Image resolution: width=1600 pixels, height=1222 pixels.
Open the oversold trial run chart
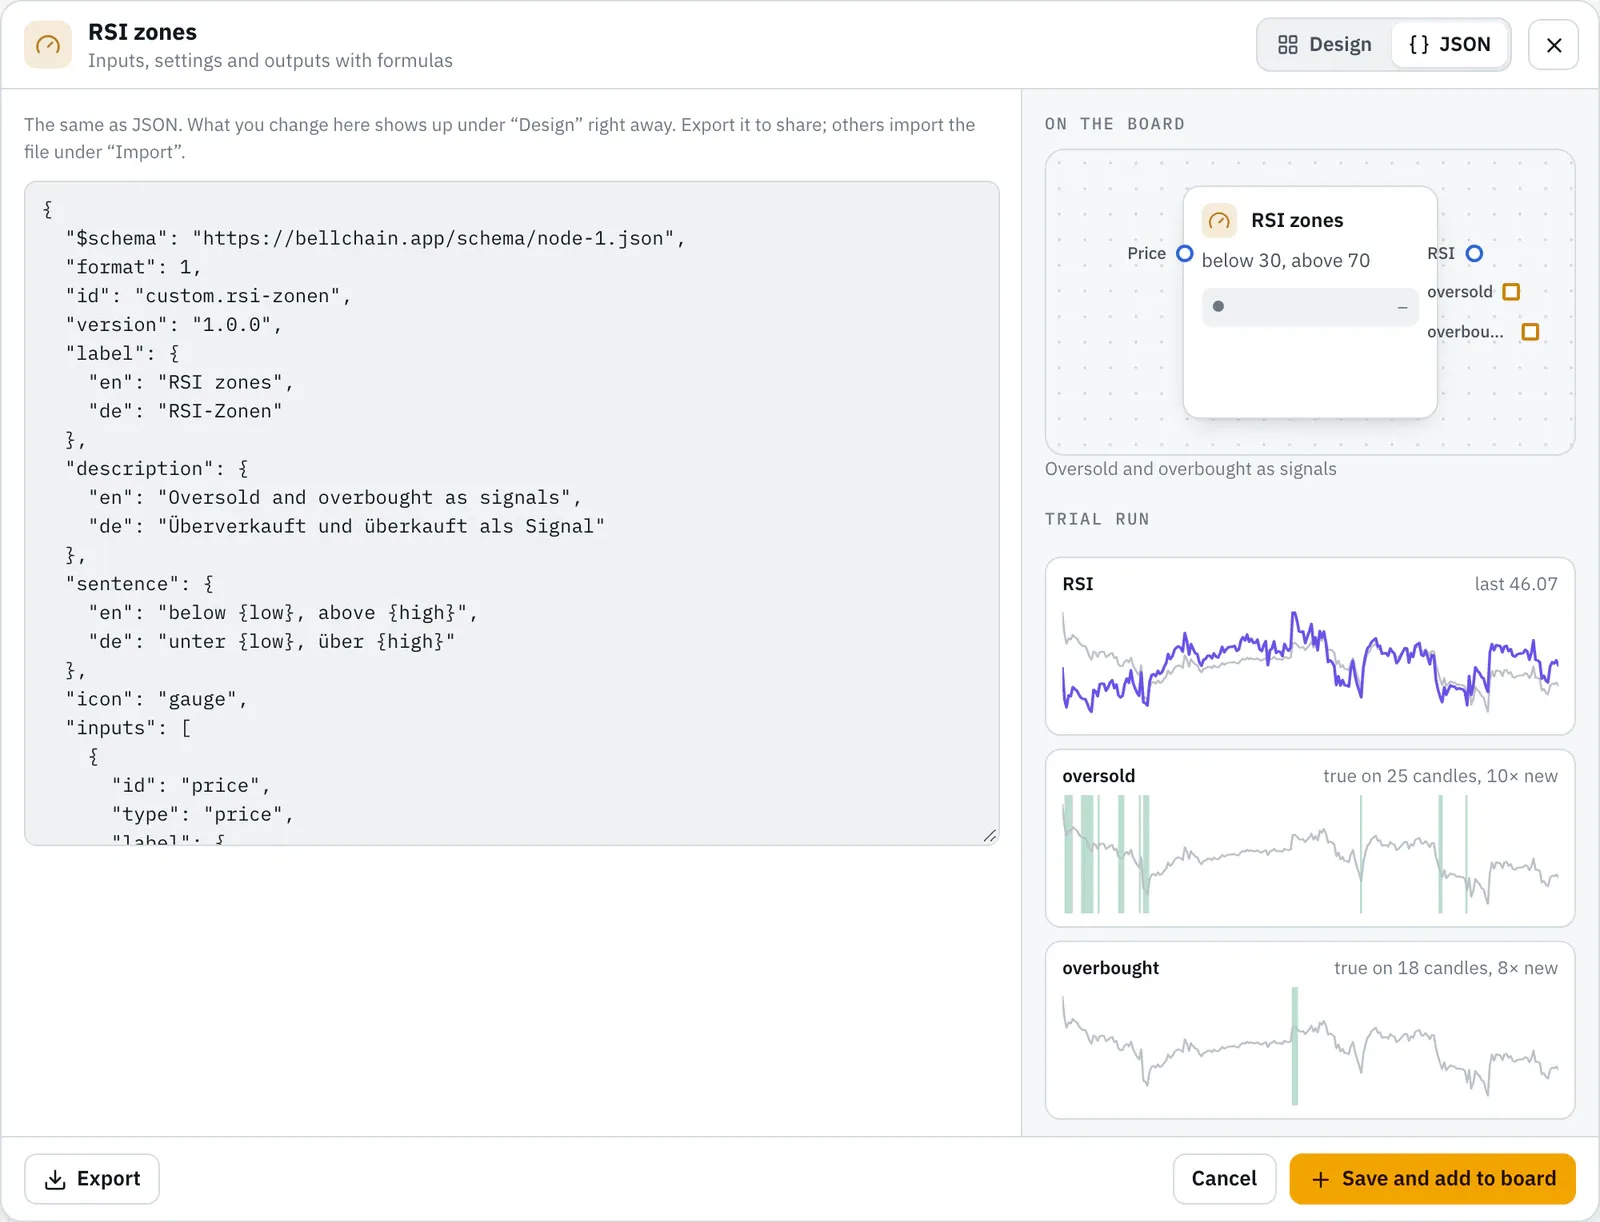pyautogui.click(x=1310, y=838)
